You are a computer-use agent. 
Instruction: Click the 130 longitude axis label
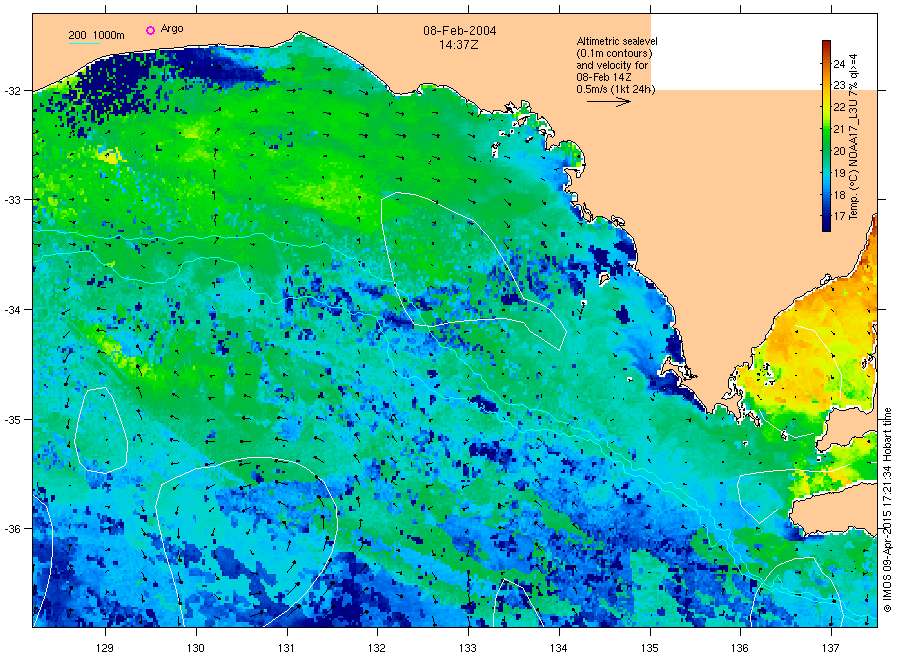tap(196, 648)
